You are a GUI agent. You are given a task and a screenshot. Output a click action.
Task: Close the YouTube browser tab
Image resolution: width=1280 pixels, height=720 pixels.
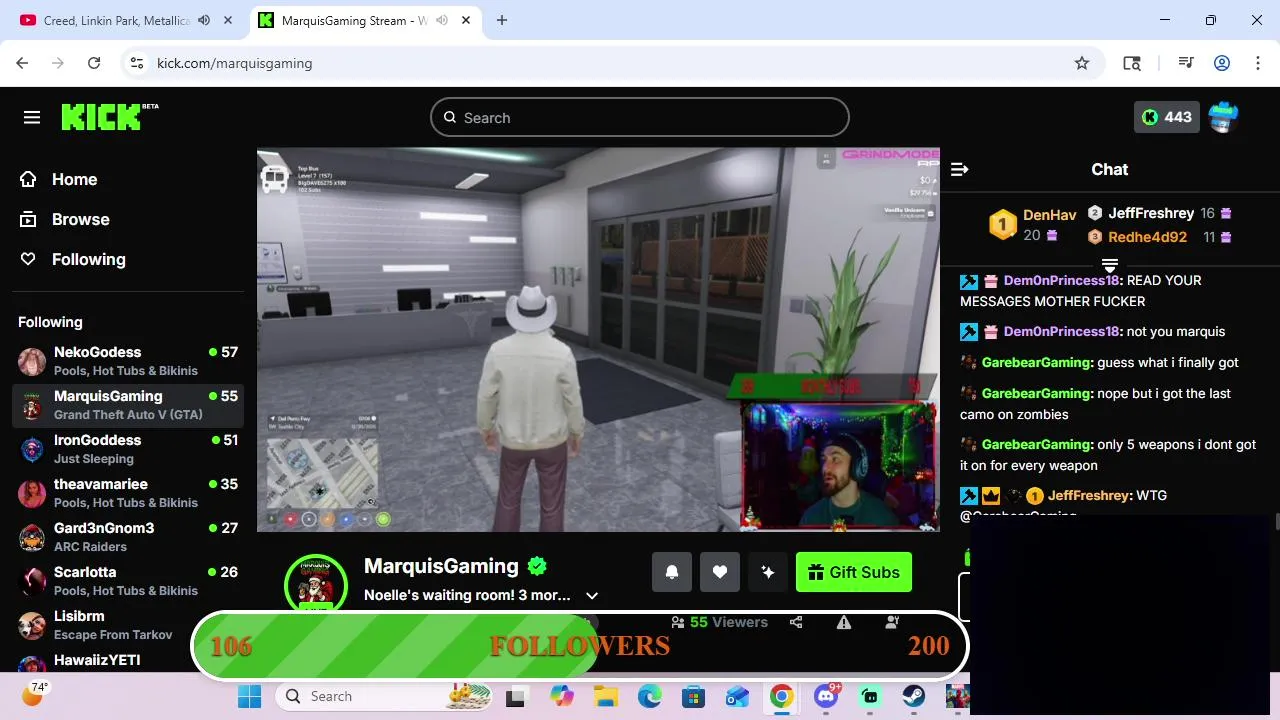230,20
